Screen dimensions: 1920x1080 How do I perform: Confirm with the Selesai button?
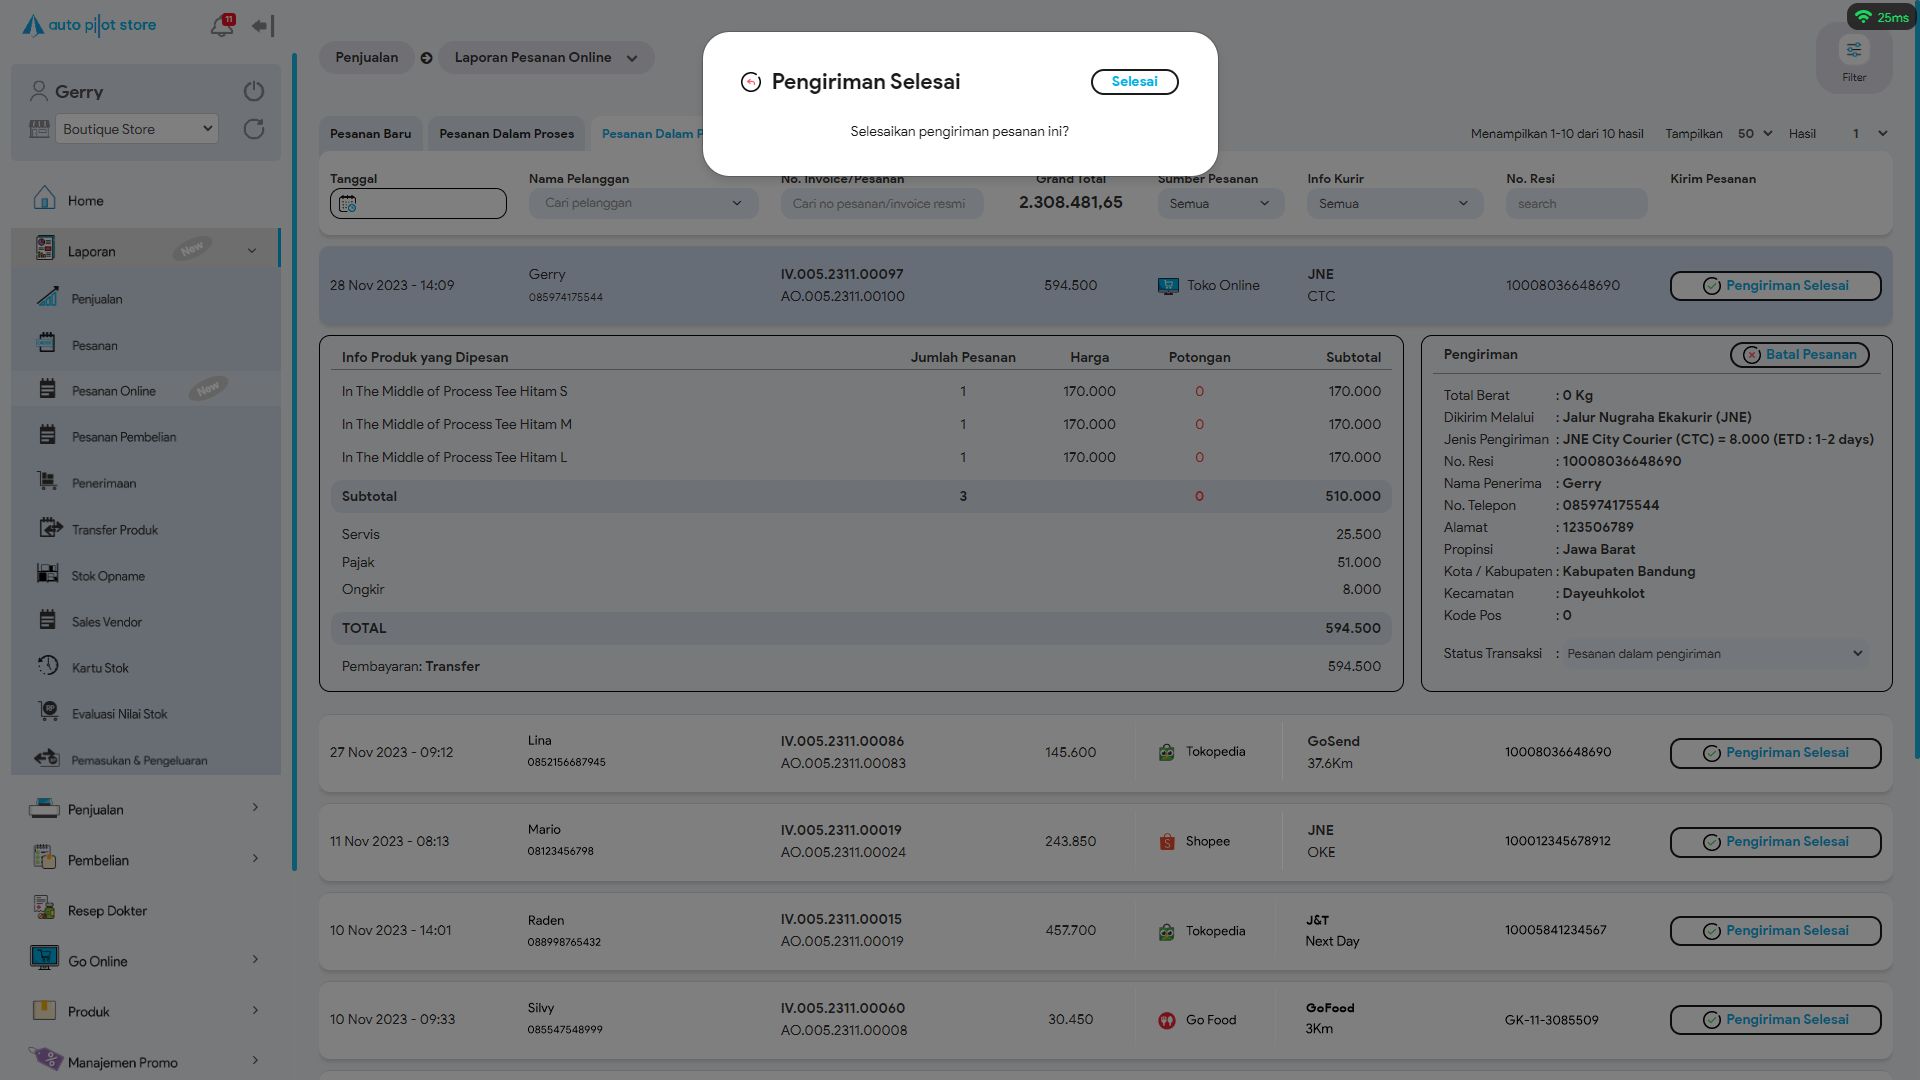pos(1134,82)
